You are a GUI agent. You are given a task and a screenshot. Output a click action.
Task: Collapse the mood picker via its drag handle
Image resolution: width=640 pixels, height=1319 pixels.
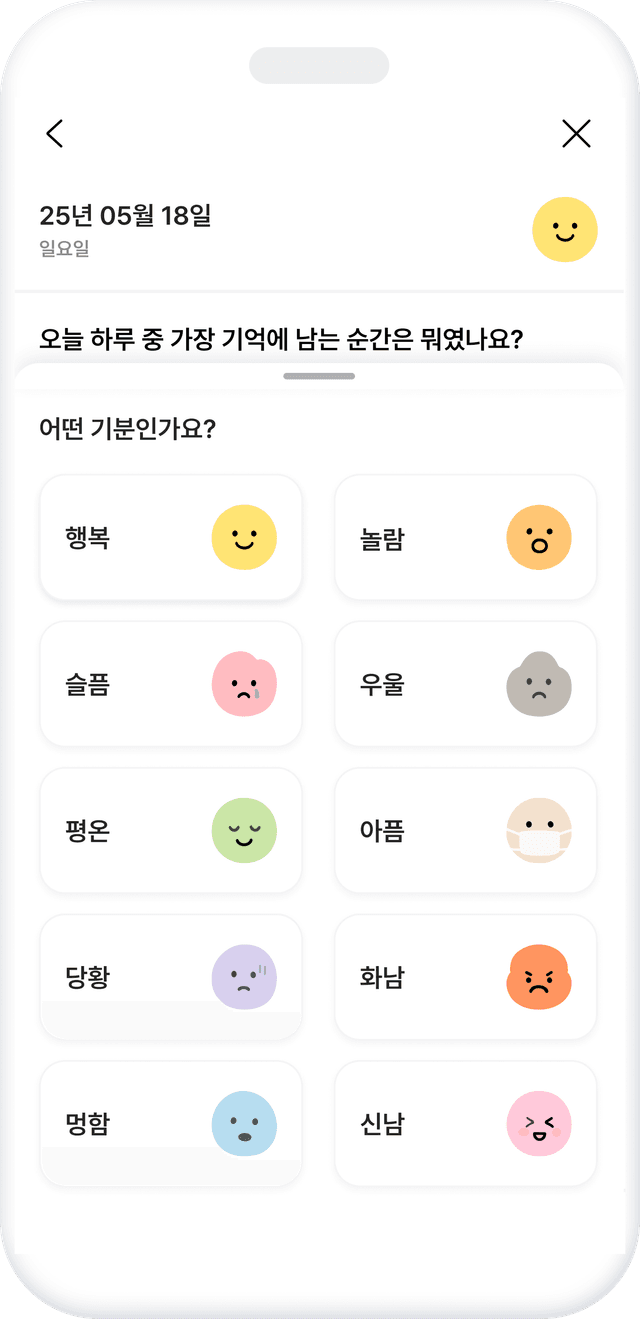point(320,376)
